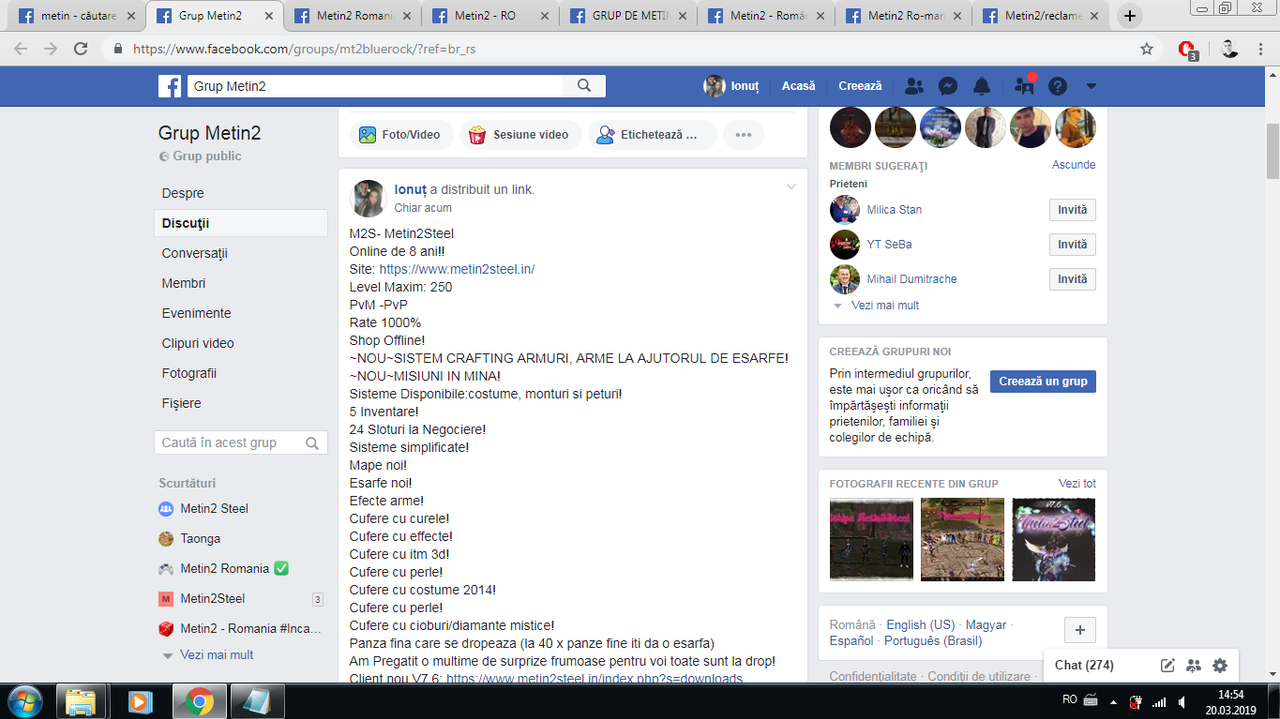Click the plus button for more languages
Viewport: 1280px width, 719px height.
pyautogui.click(x=1080, y=631)
